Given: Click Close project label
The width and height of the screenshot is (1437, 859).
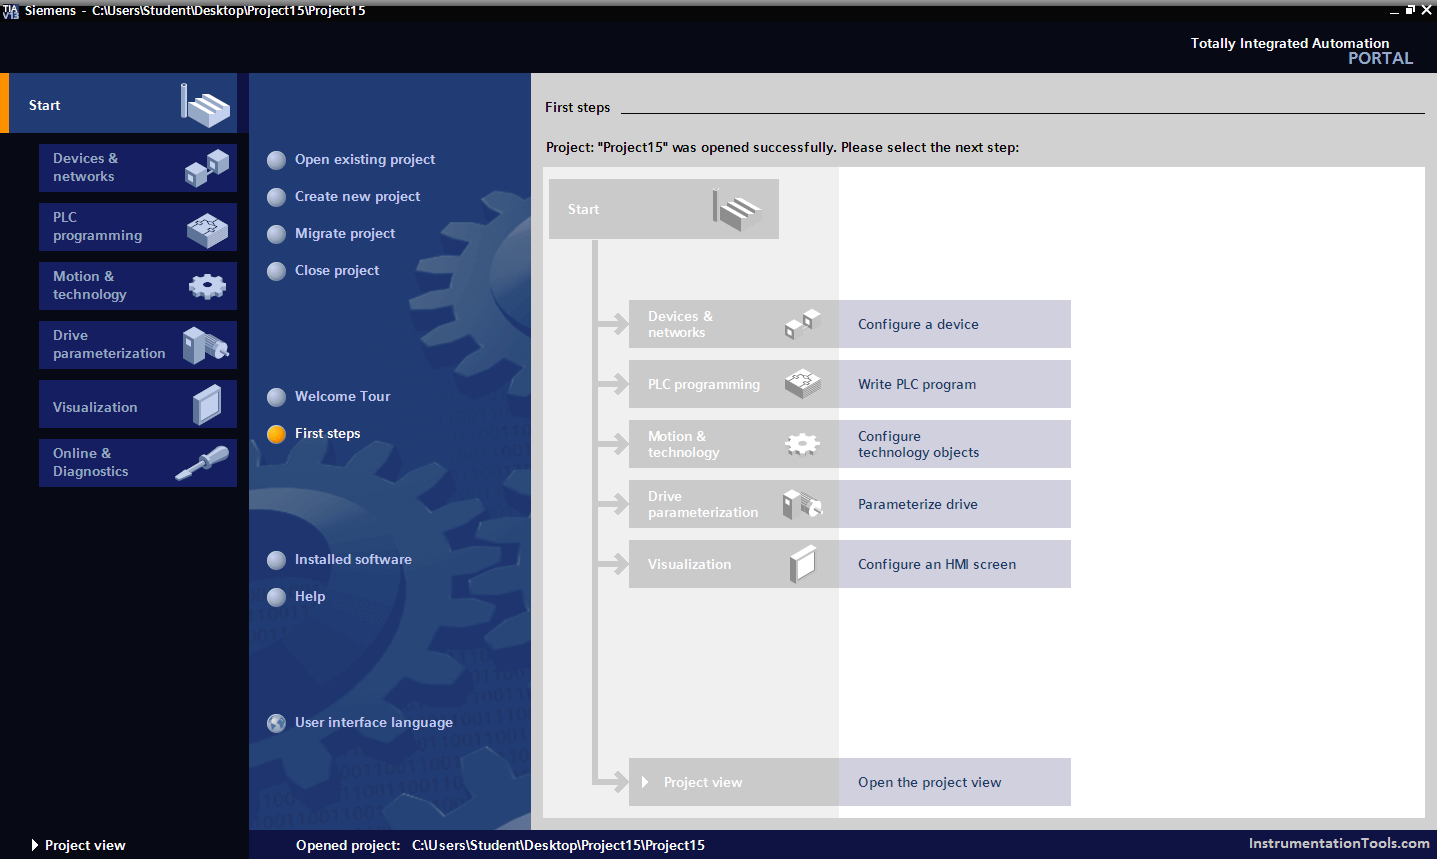Looking at the screenshot, I should (x=337, y=270).
